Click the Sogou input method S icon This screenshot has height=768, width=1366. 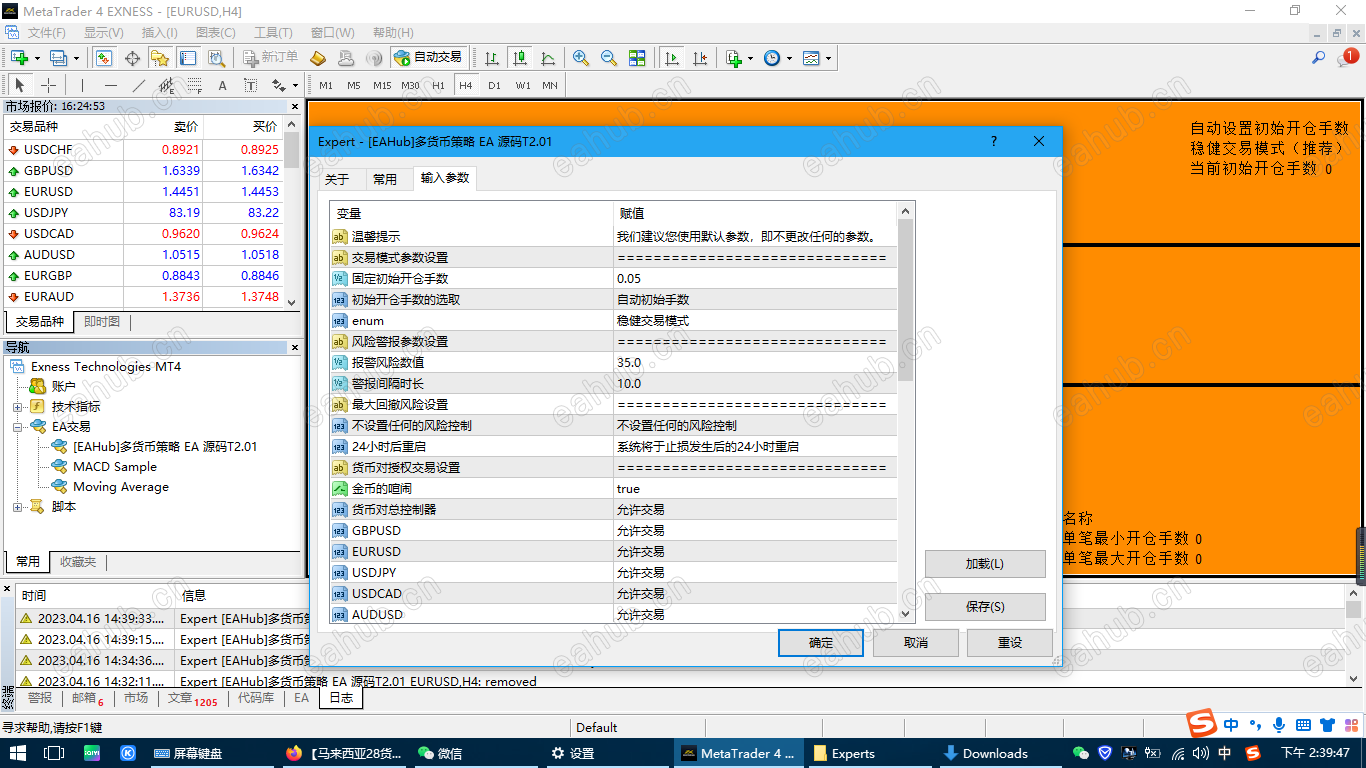pyautogui.click(x=1201, y=724)
